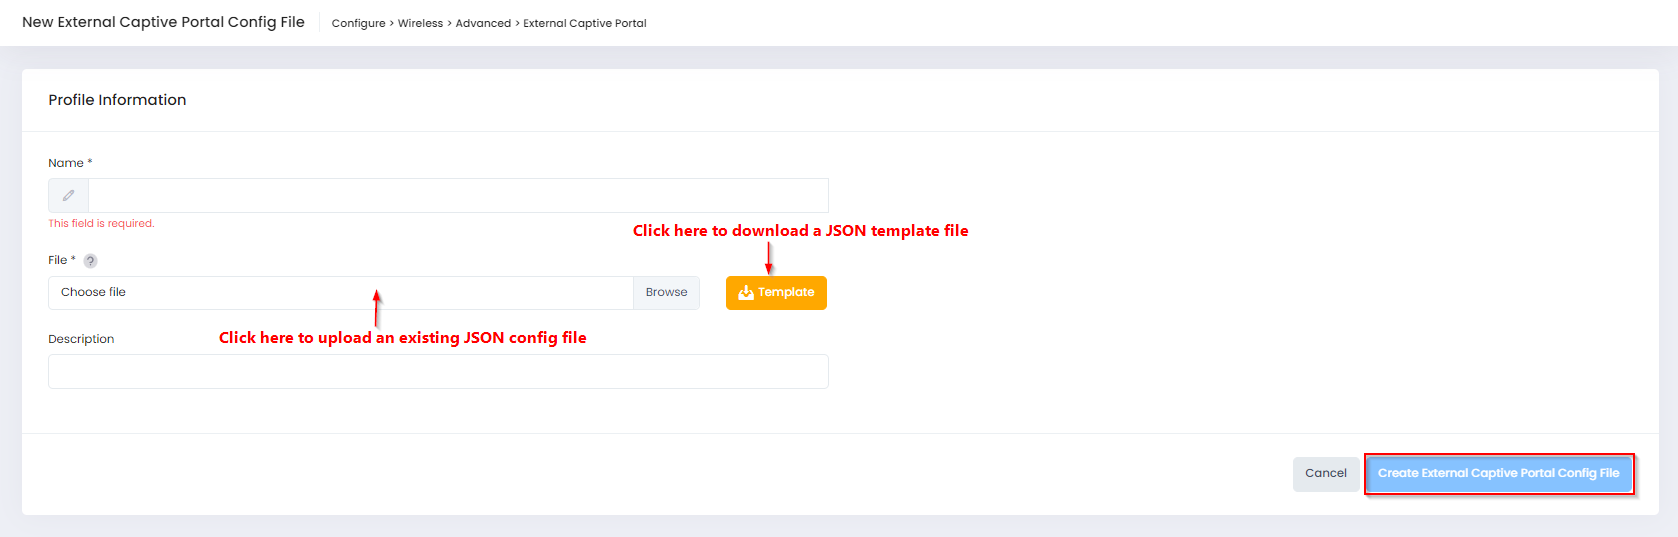The width and height of the screenshot is (1678, 537).
Task: Click the Description field label
Action: click(81, 339)
